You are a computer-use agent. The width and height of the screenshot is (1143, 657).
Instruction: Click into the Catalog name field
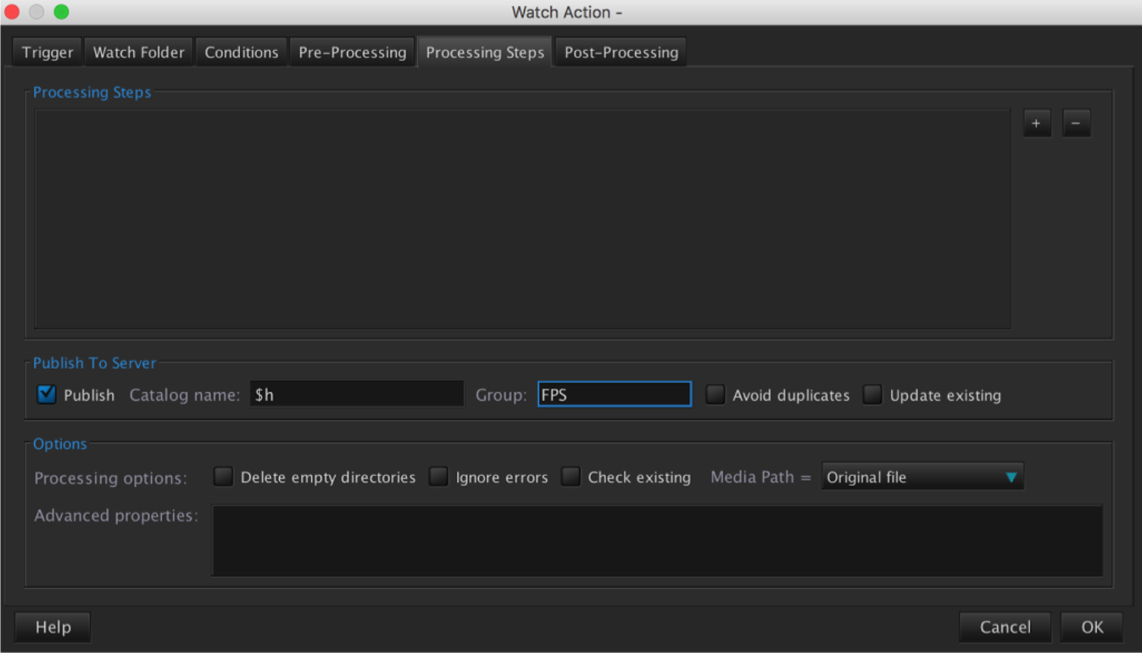pos(356,395)
